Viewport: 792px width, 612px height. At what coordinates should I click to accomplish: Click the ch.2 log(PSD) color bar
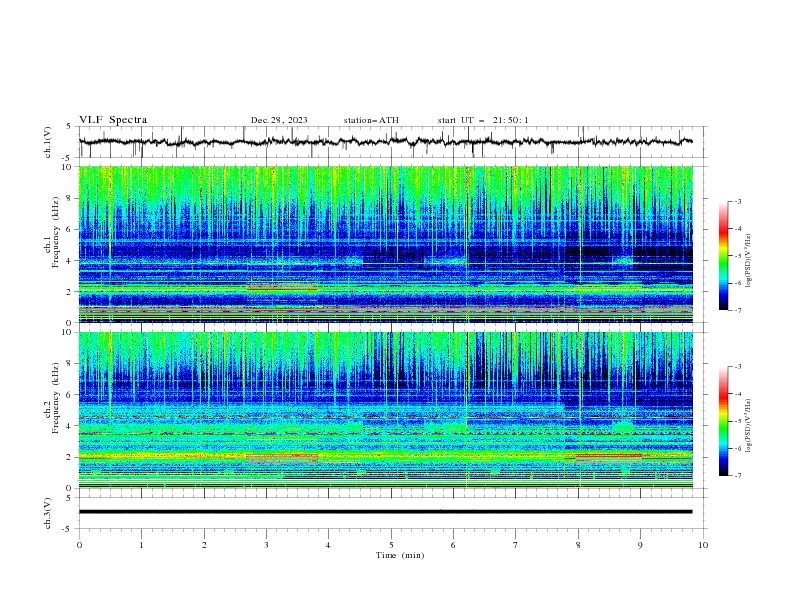(723, 421)
